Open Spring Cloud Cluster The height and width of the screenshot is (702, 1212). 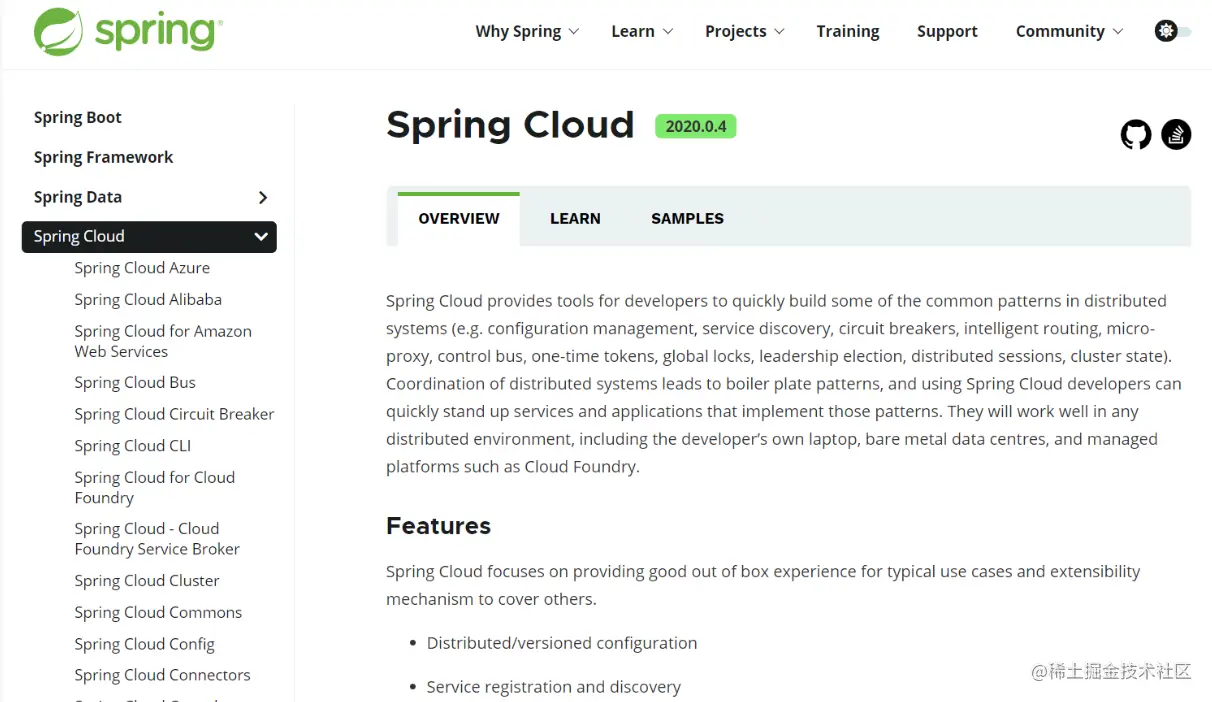pyautogui.click(x=147, y=581)
